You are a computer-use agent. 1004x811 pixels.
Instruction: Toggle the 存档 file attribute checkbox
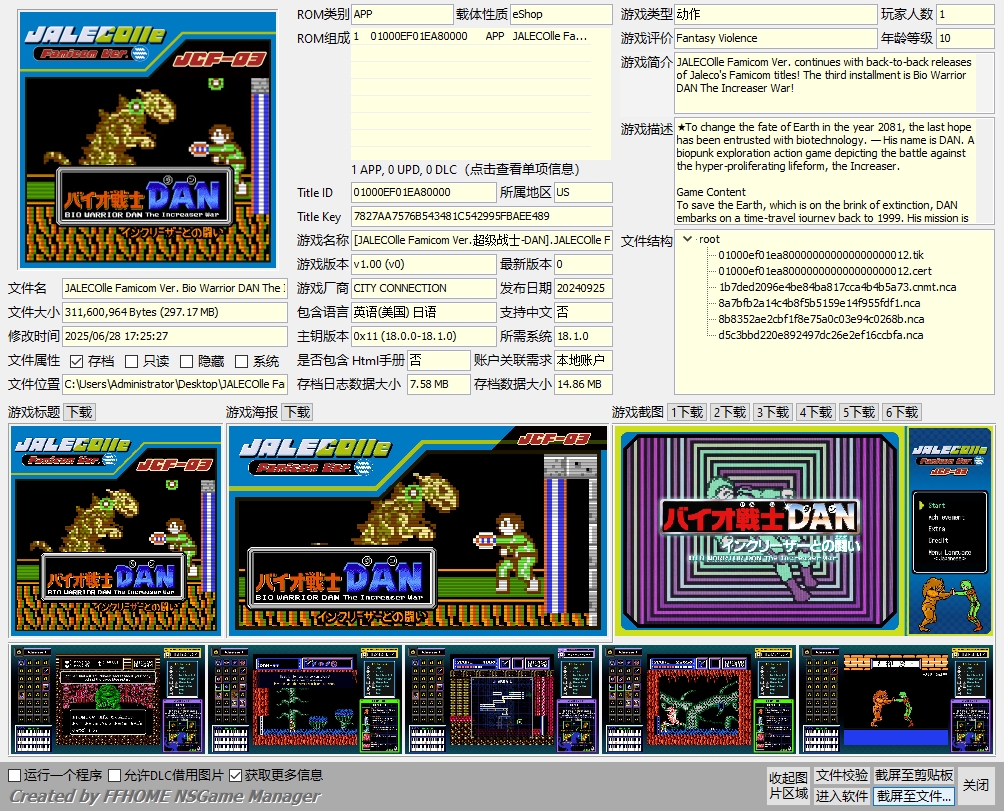point(76,362)
